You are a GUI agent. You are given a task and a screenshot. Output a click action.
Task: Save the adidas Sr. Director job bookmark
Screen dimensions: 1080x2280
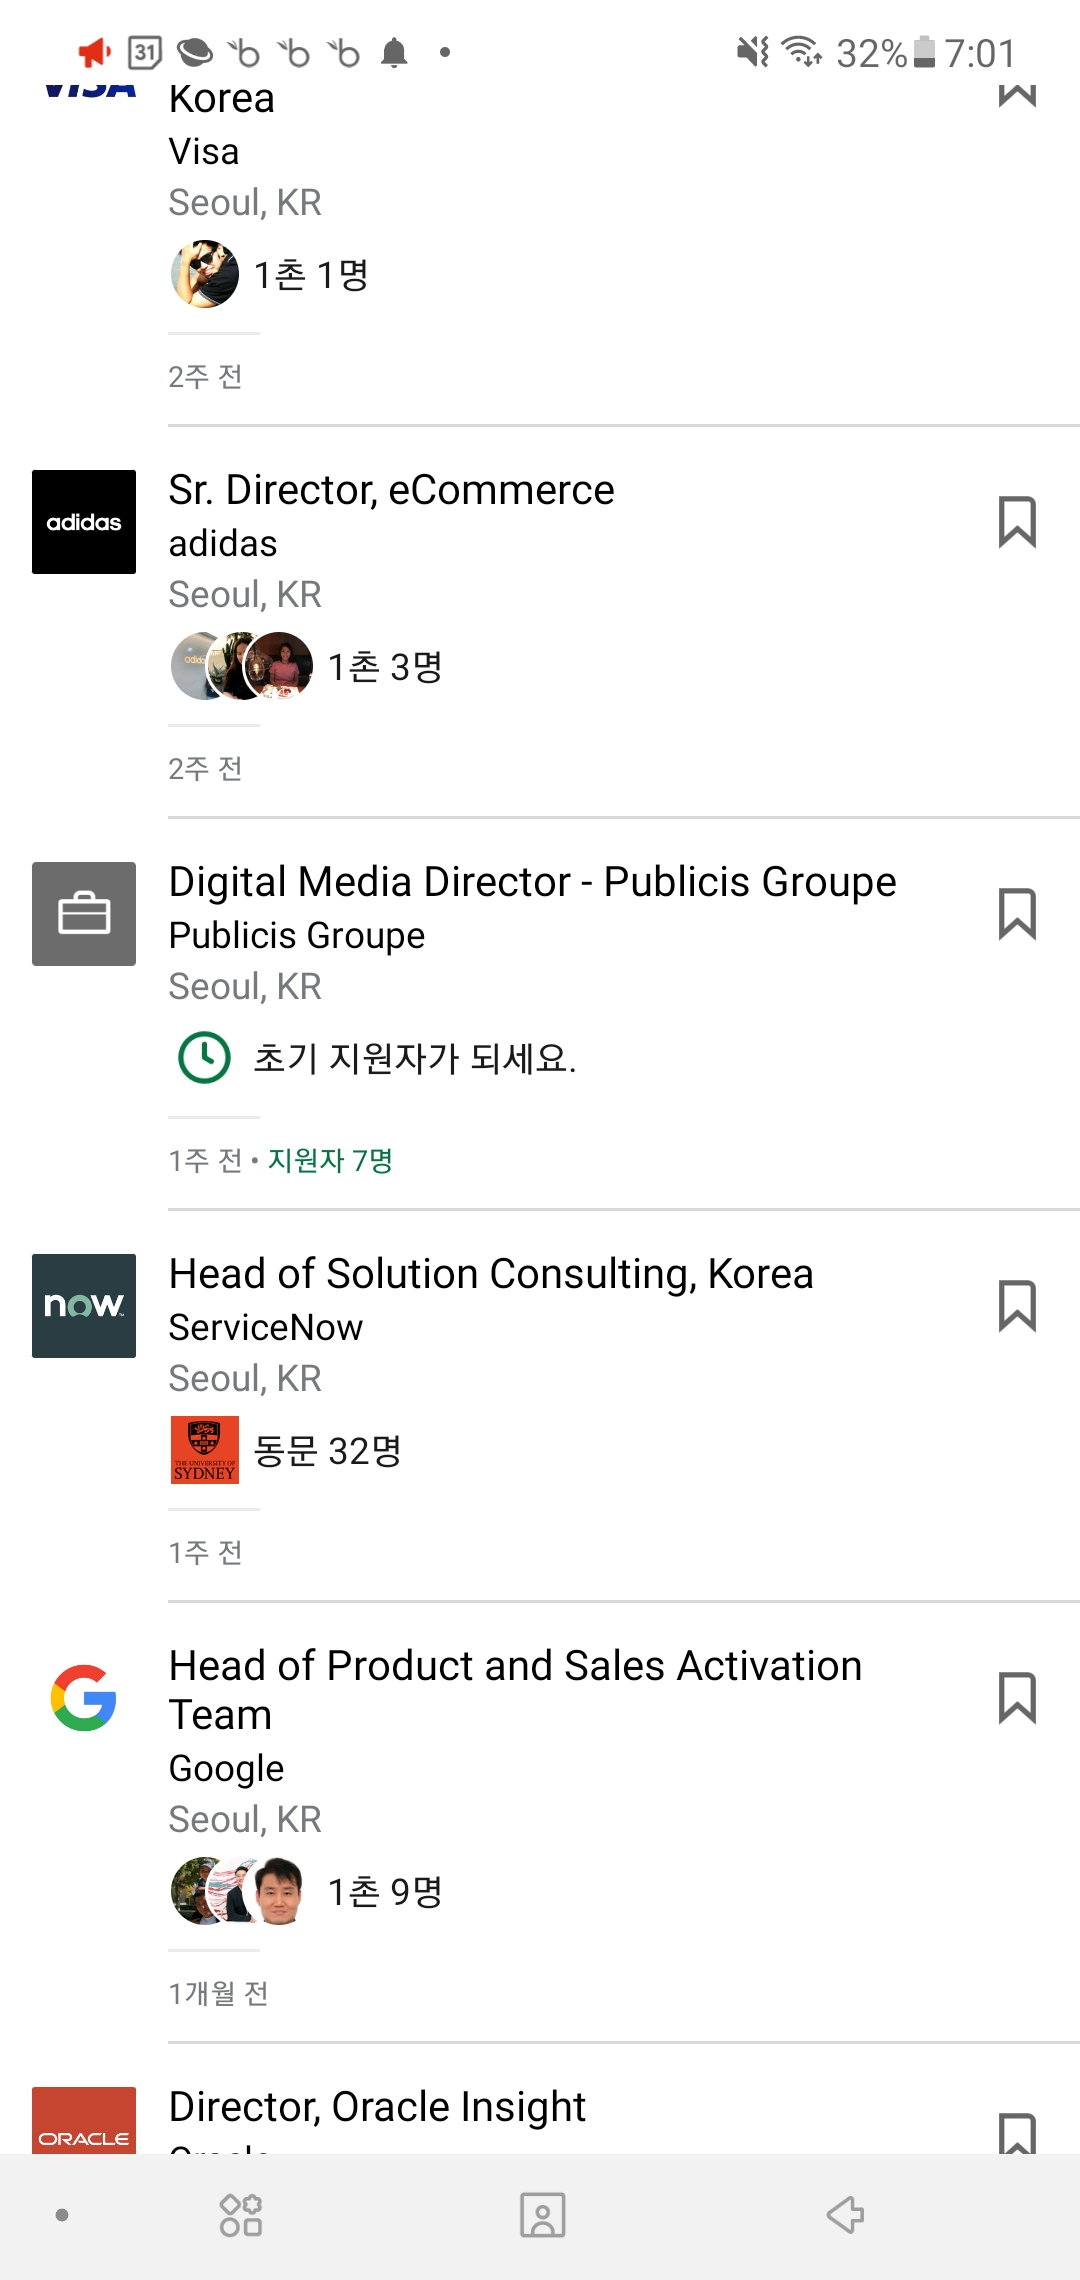pos(1016,522)
